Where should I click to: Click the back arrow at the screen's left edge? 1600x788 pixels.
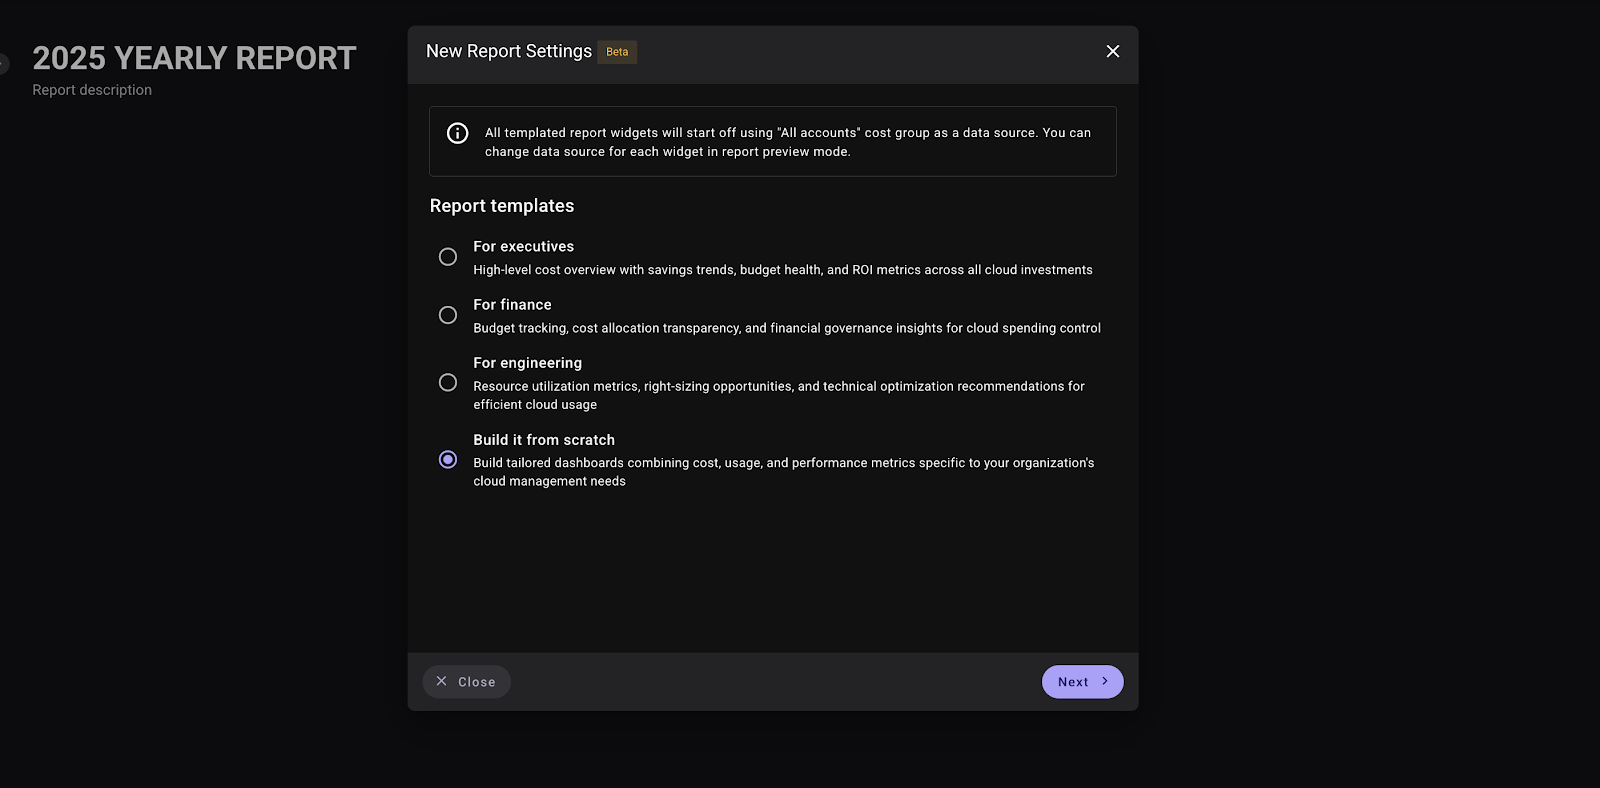coord(5,63)
